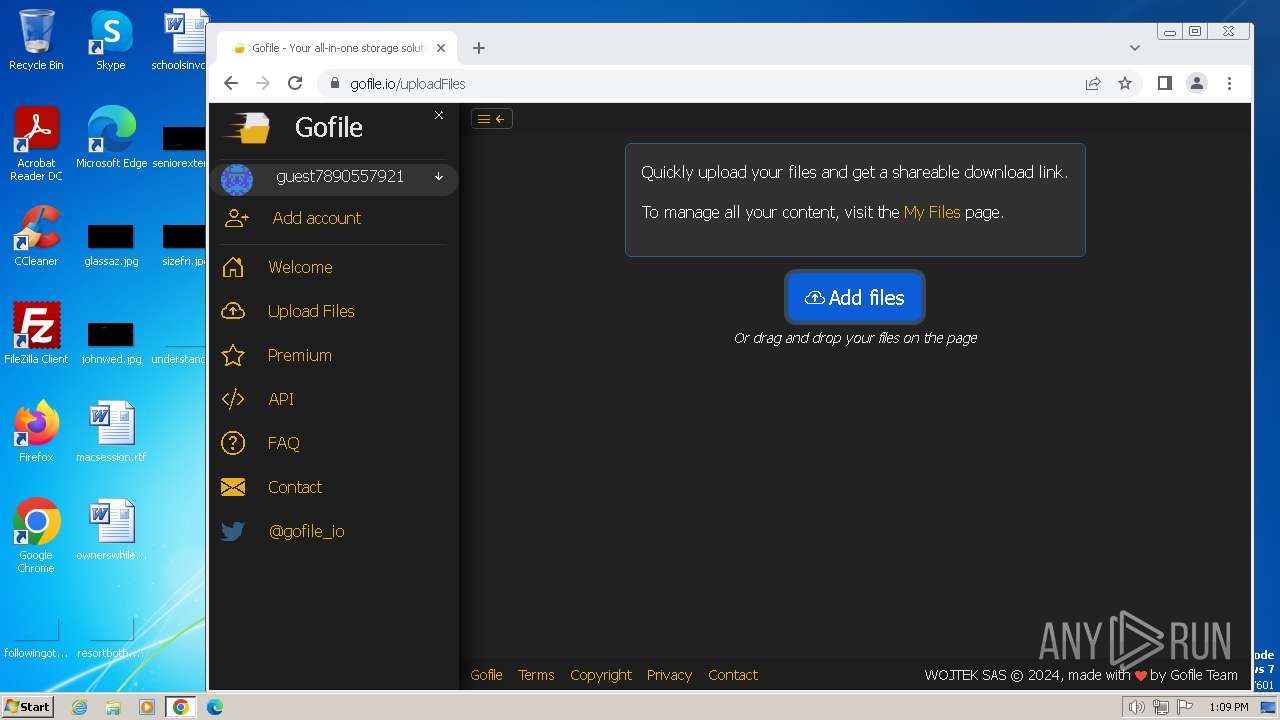Reload the Gofile page
Image resolution: width=1280 pixels, height=720 pixels.
(295, 84)
